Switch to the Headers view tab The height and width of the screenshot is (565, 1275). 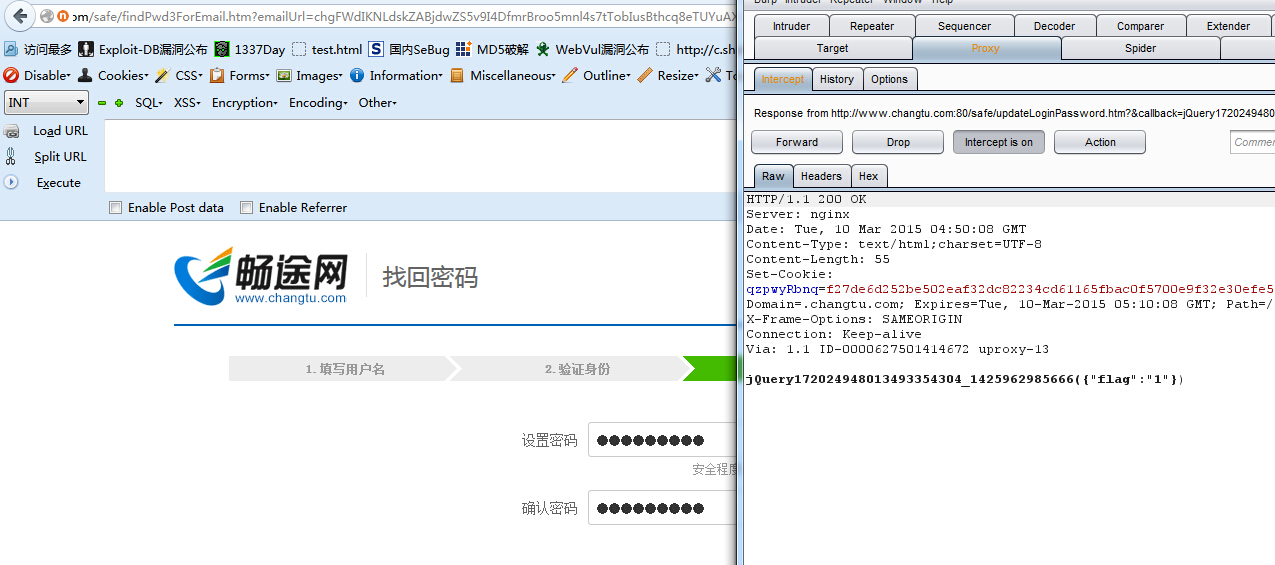(822, 176)
